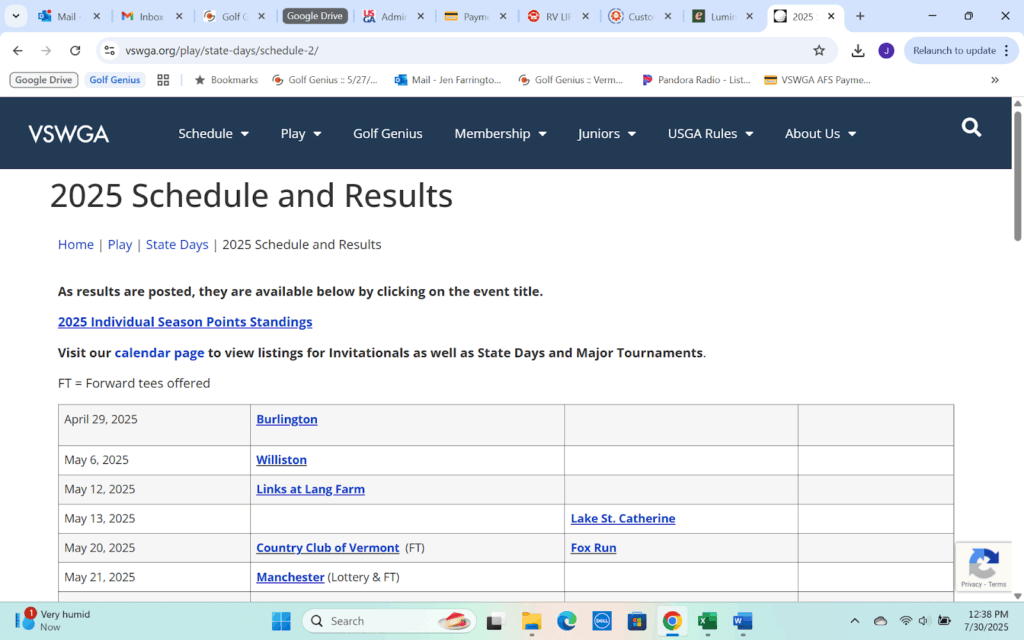The height and width of the screenshot is (640, 1024).
Task: Click the Relaunch to update button
Action: pyautogui.click(x=960, y=51)
